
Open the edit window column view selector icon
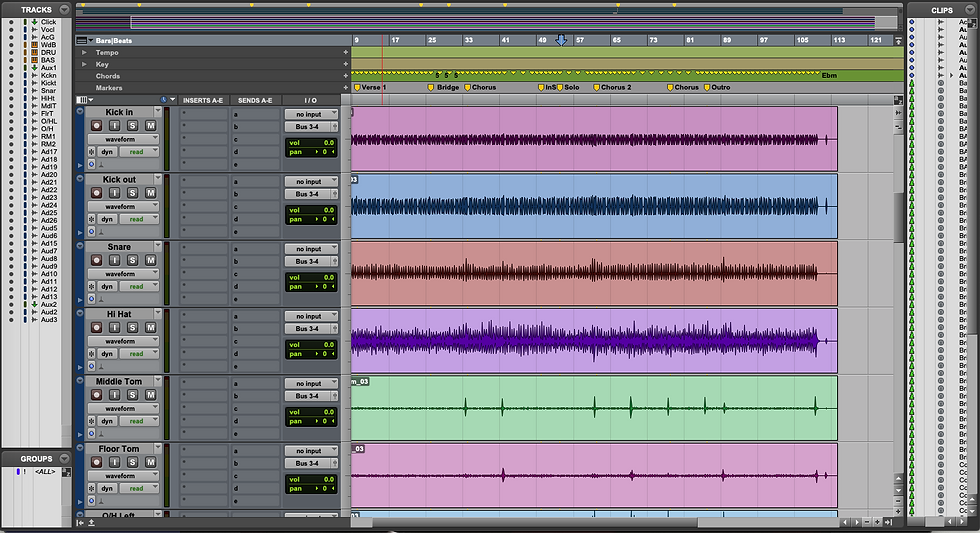click(84, 100)
